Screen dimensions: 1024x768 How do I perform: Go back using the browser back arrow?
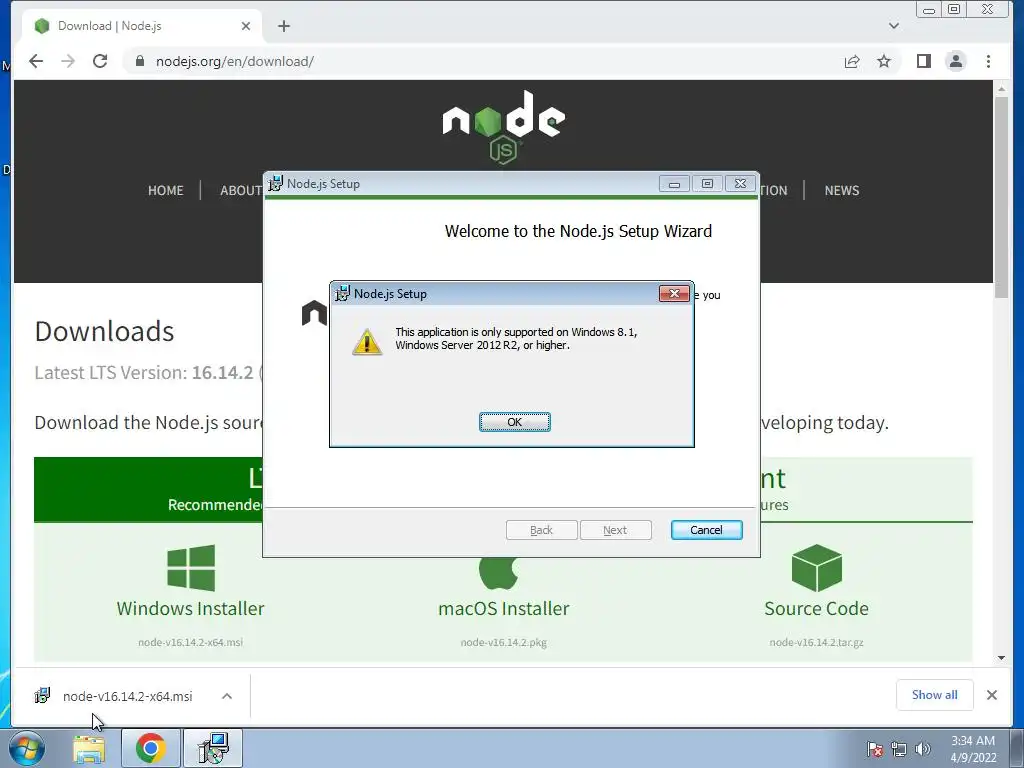[x=36, y=61]
